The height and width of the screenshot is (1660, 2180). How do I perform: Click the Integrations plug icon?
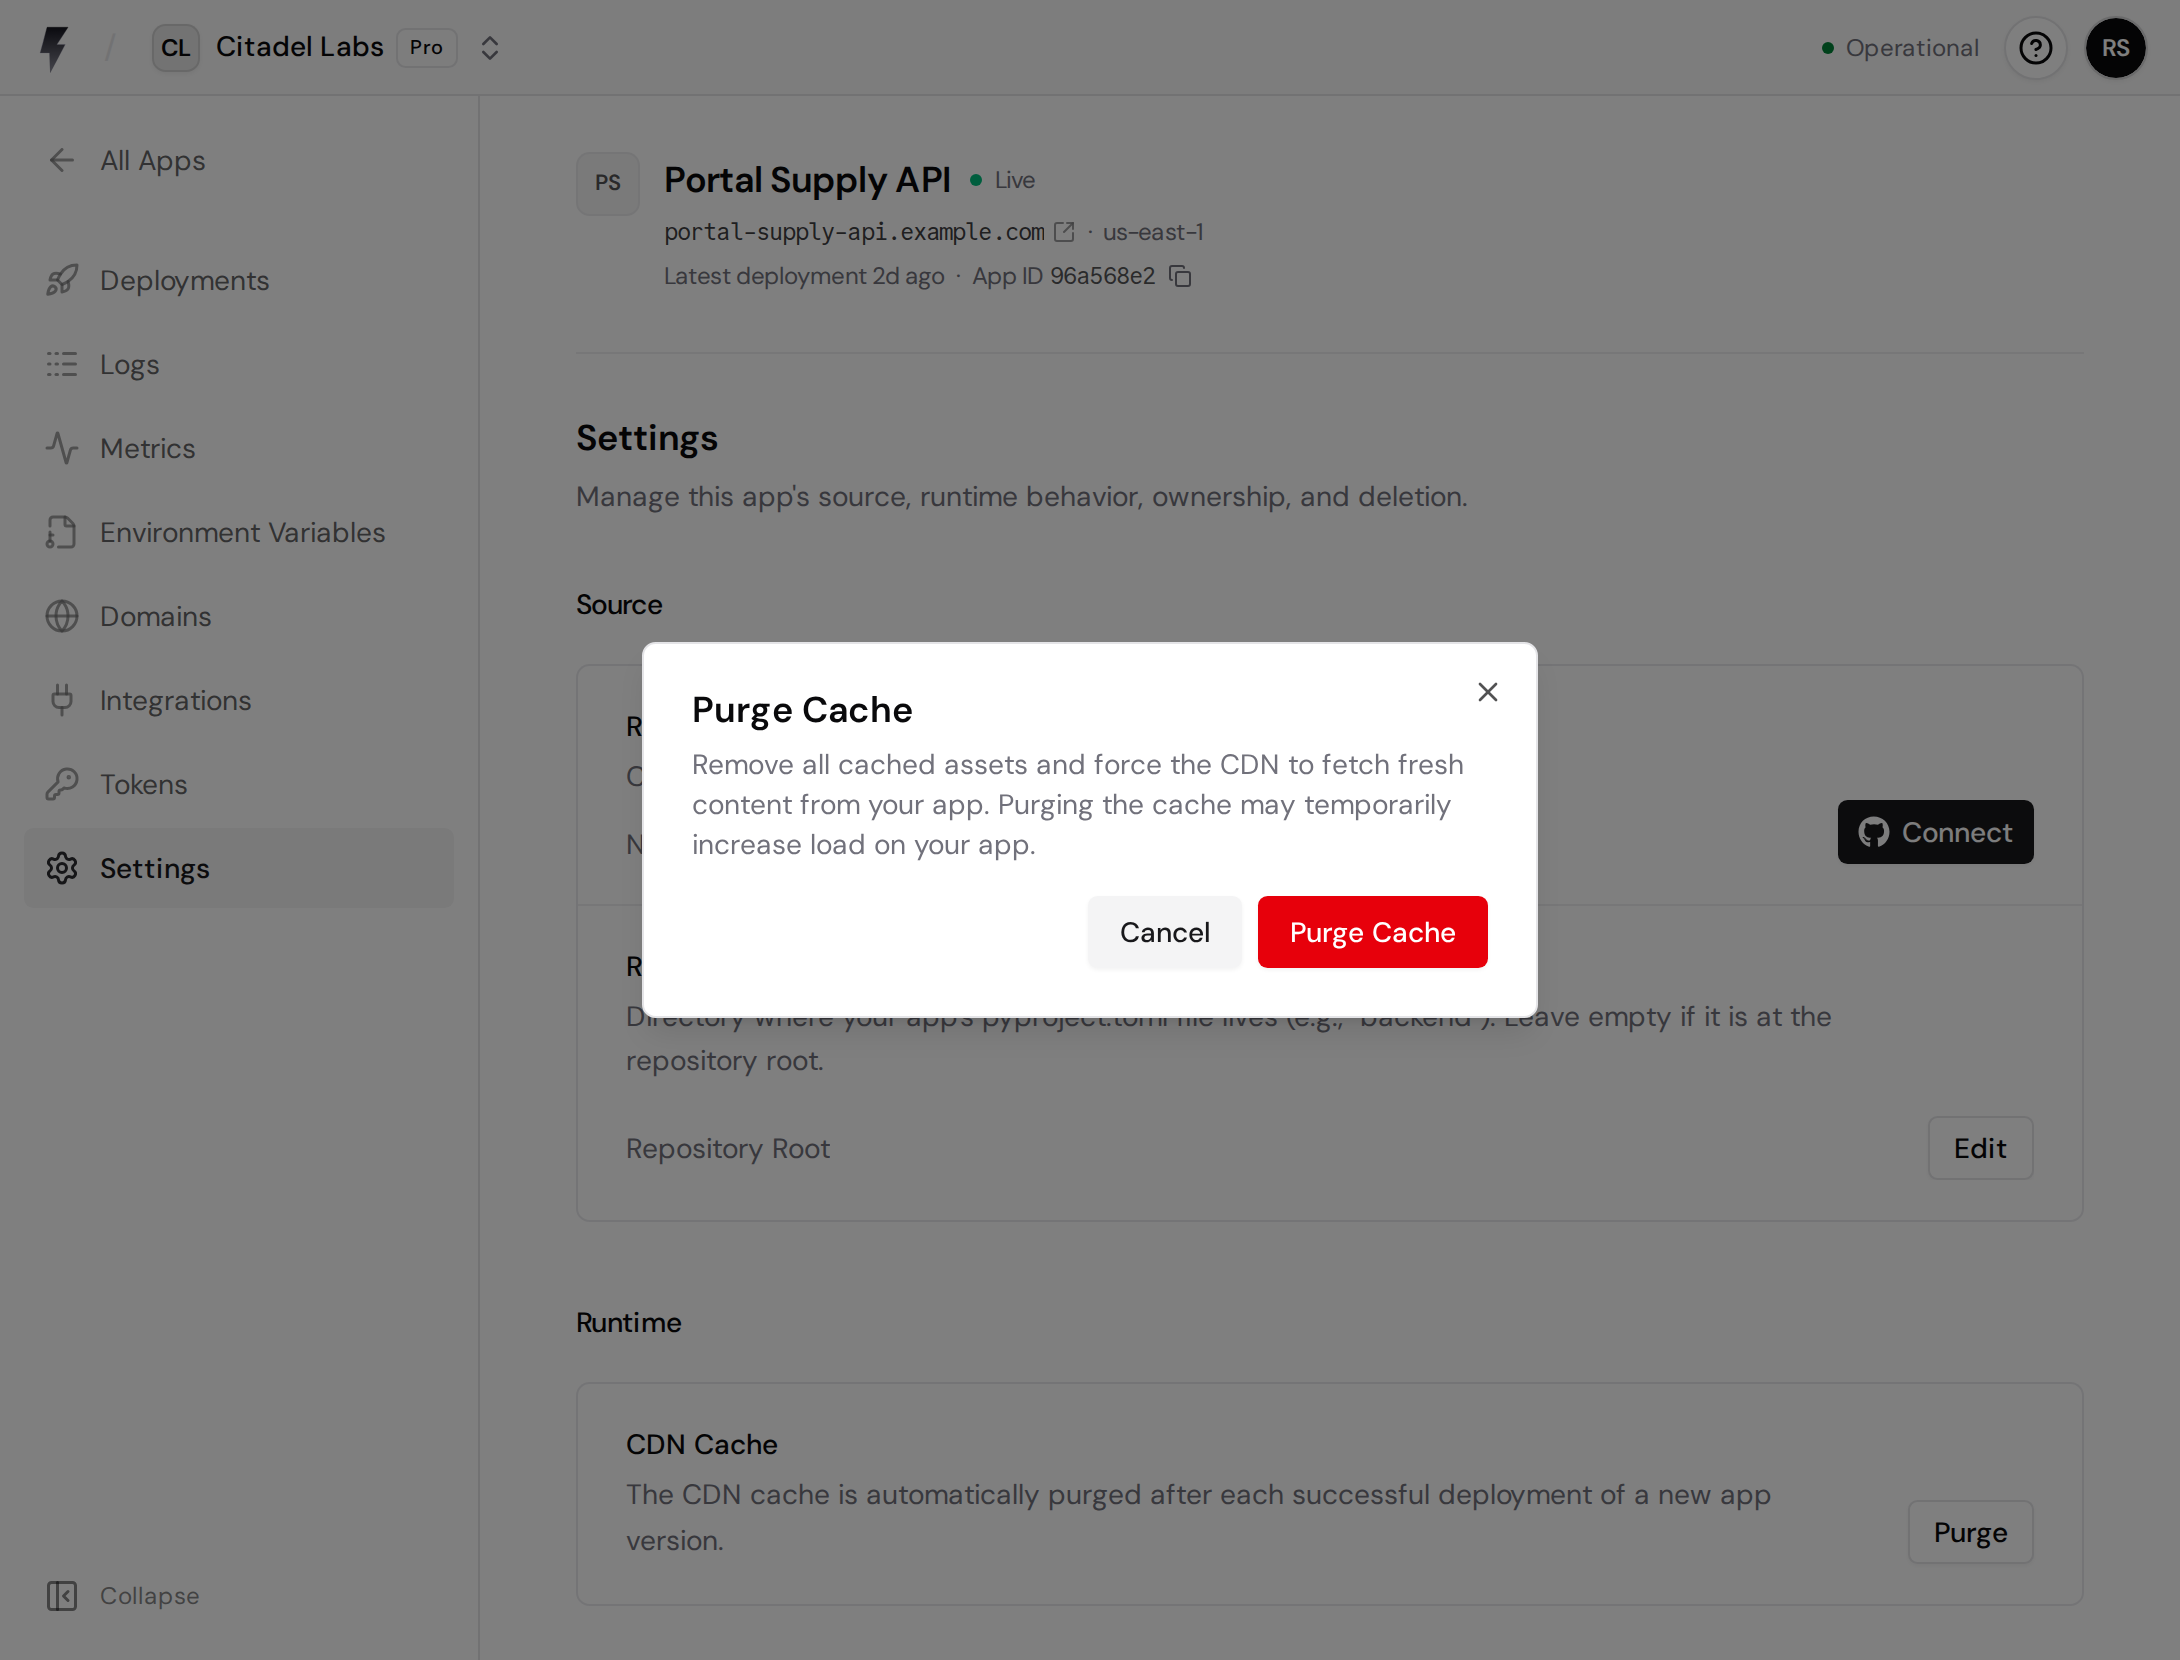click(x=62, y=700)
